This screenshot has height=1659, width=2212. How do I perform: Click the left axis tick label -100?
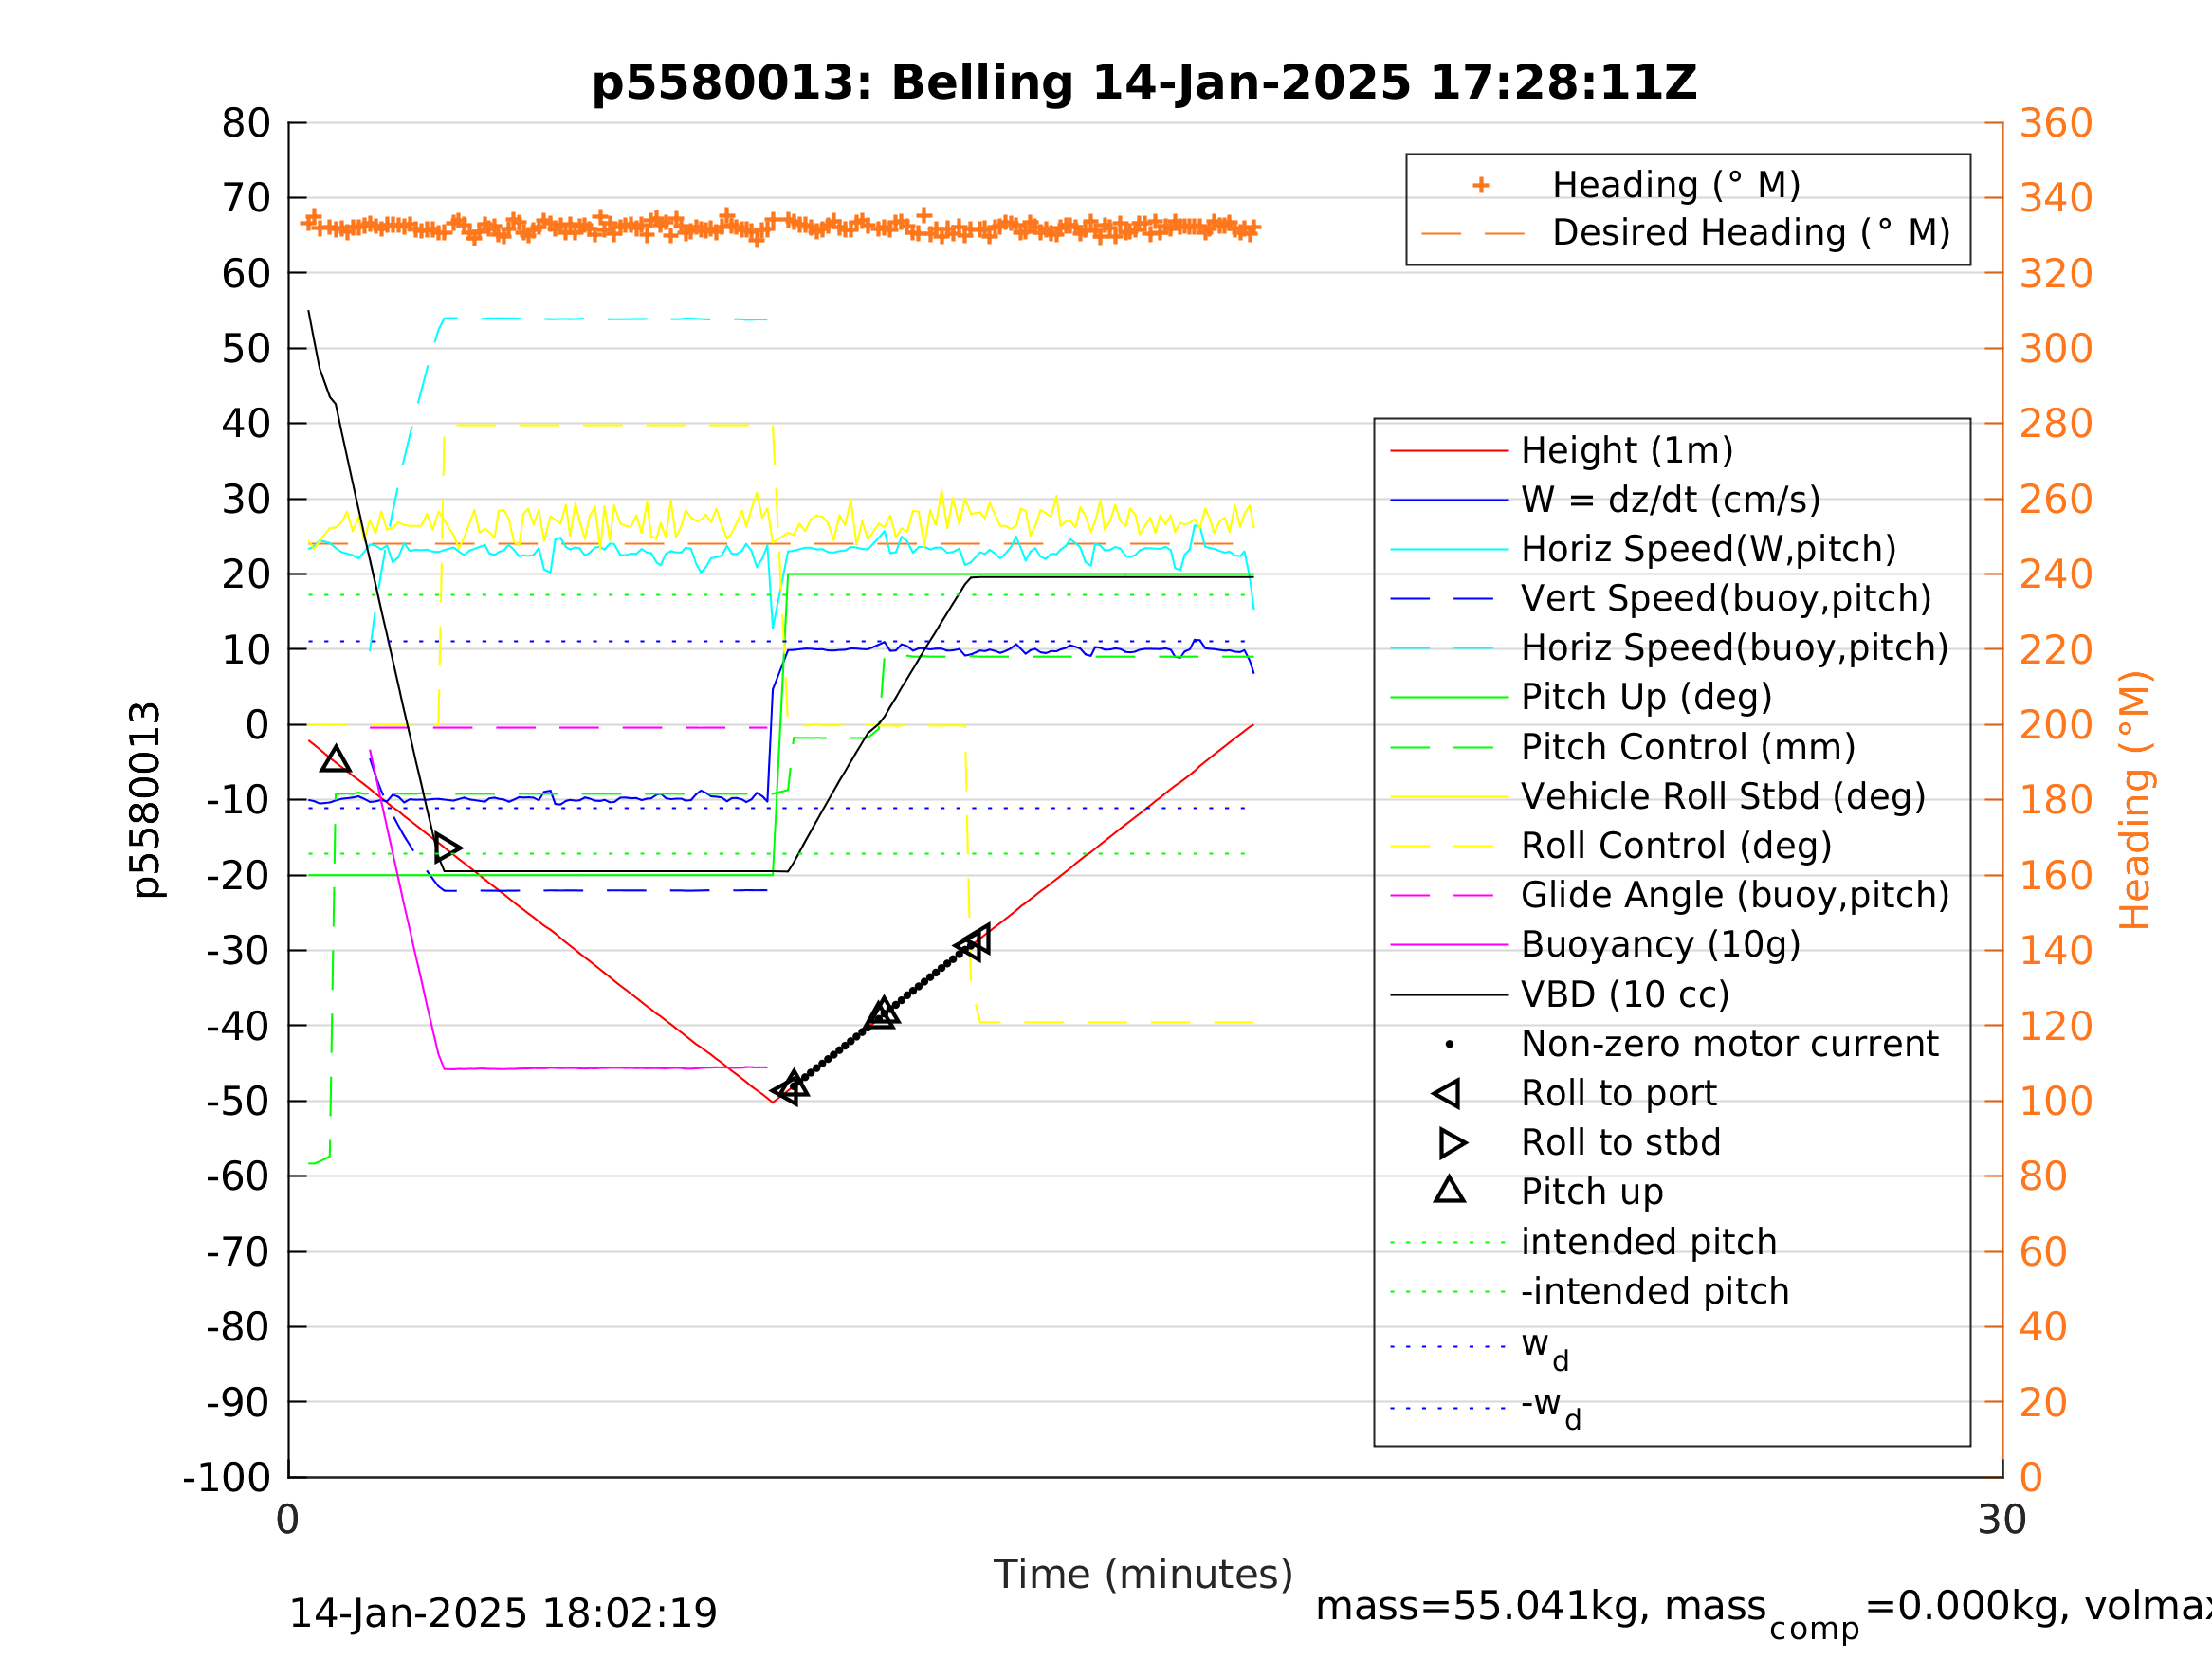point(227,1478)
